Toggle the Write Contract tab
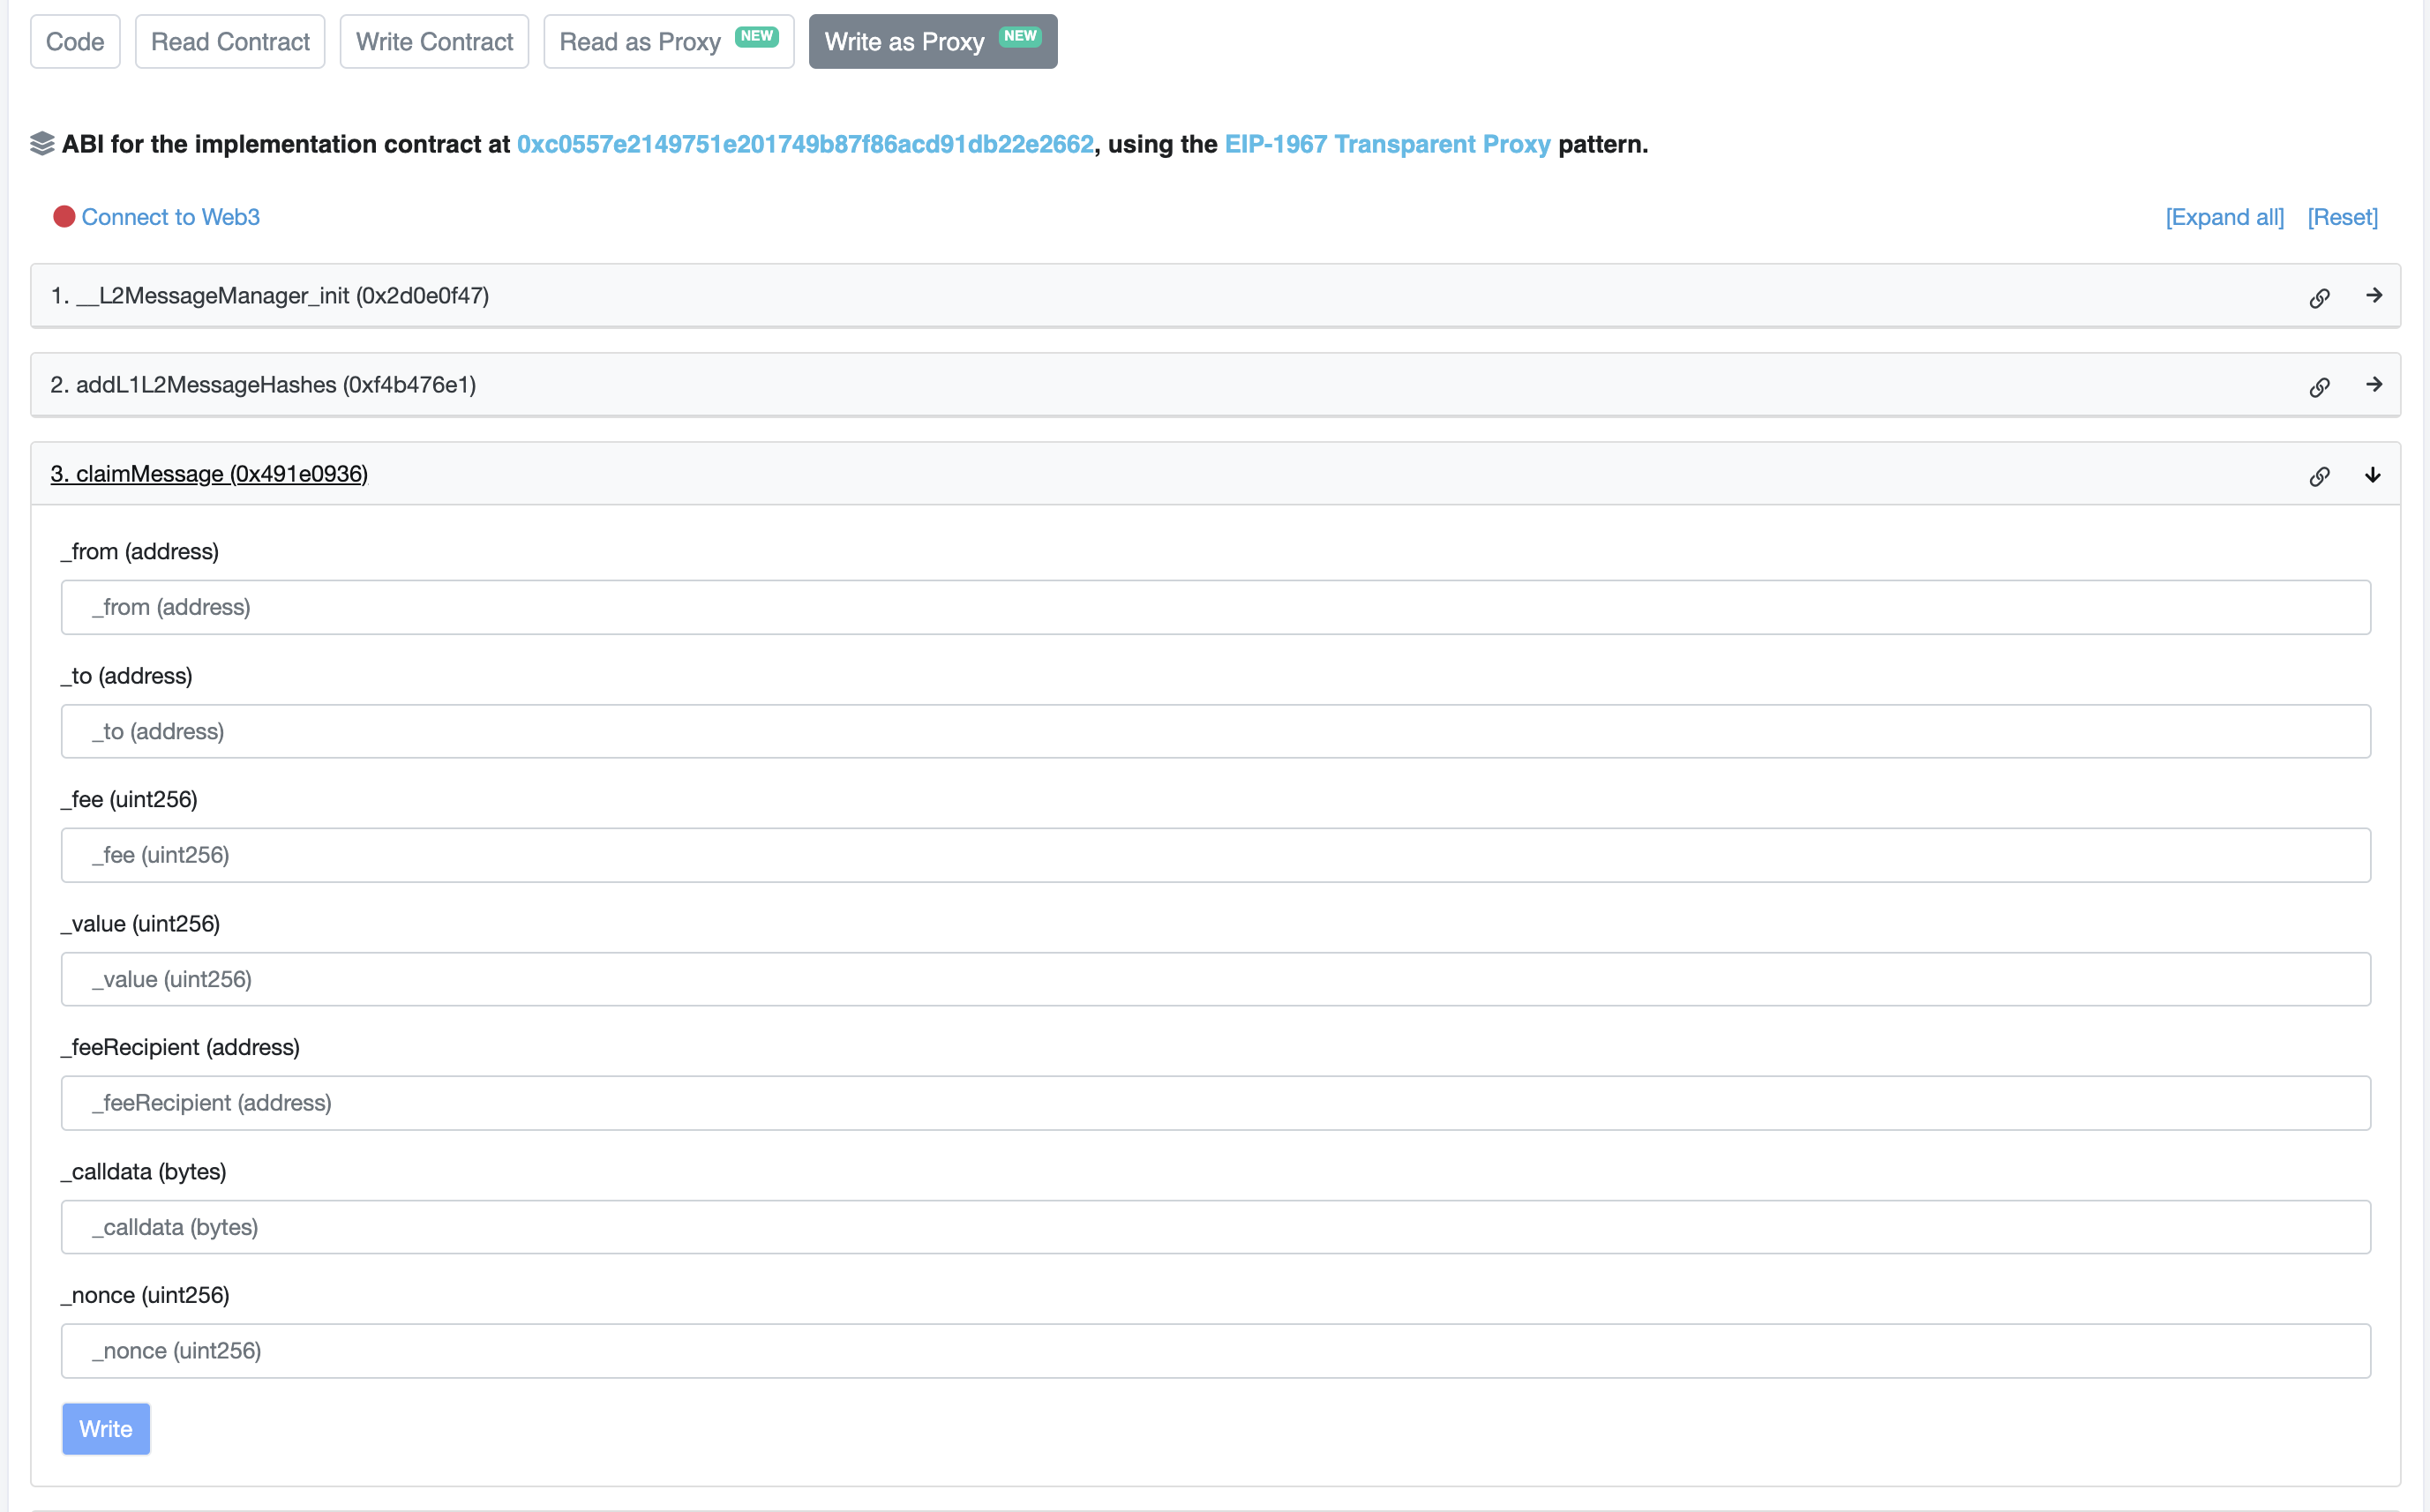 coord(434,40)
